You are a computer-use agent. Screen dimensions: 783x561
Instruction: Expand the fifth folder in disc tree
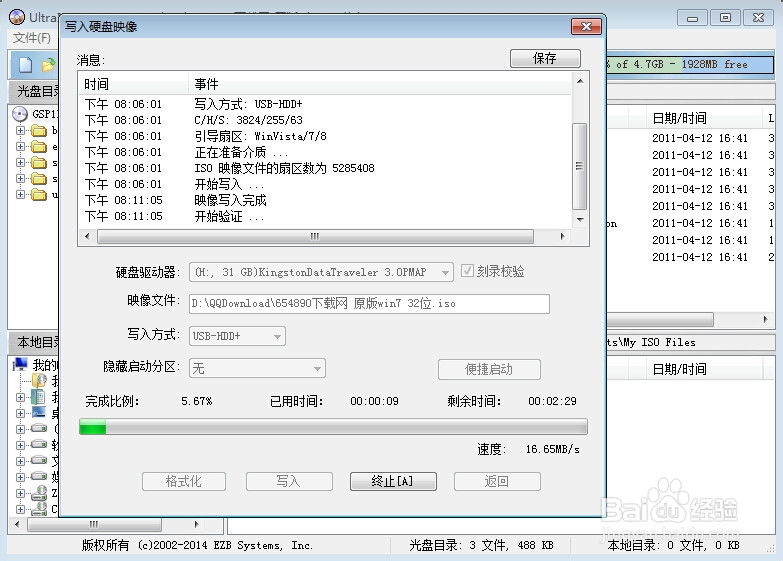(x=20, y=194)
